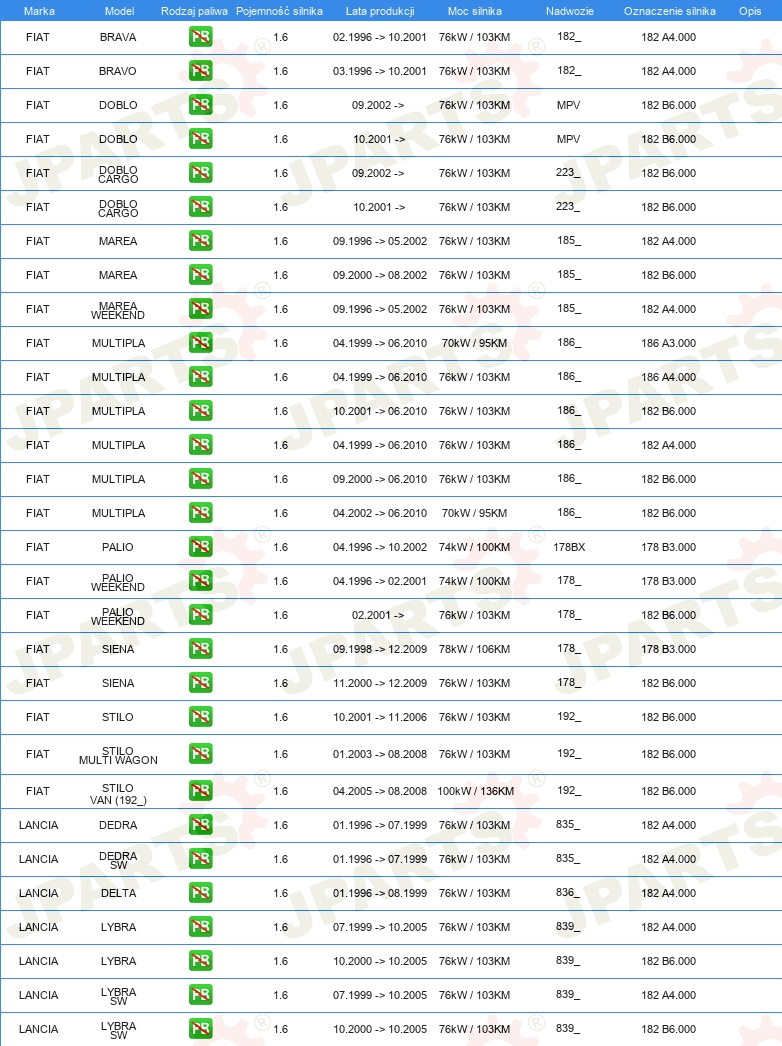Screen dimensions: 782x1046
Task: Select fuel icon in LANCIA DEDRA 835_ row
Action: click(x=200, y=825)
